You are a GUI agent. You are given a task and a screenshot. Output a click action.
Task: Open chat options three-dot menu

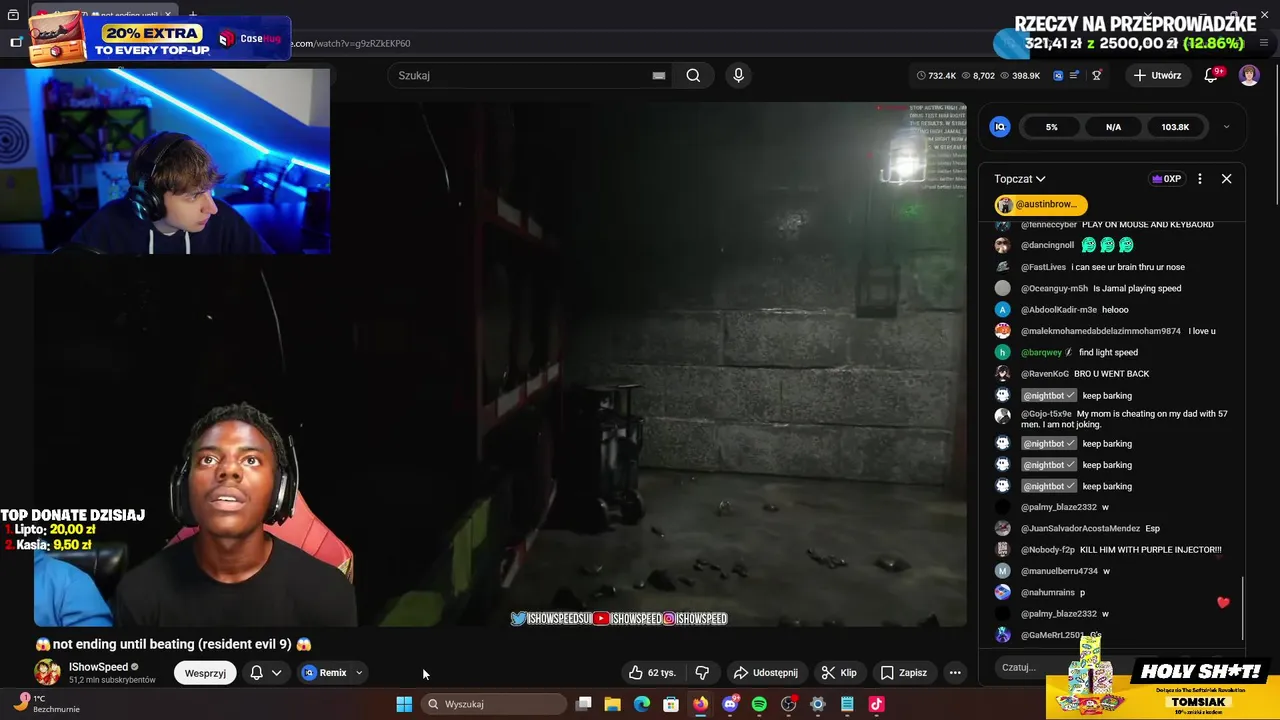click(1200, 179)
